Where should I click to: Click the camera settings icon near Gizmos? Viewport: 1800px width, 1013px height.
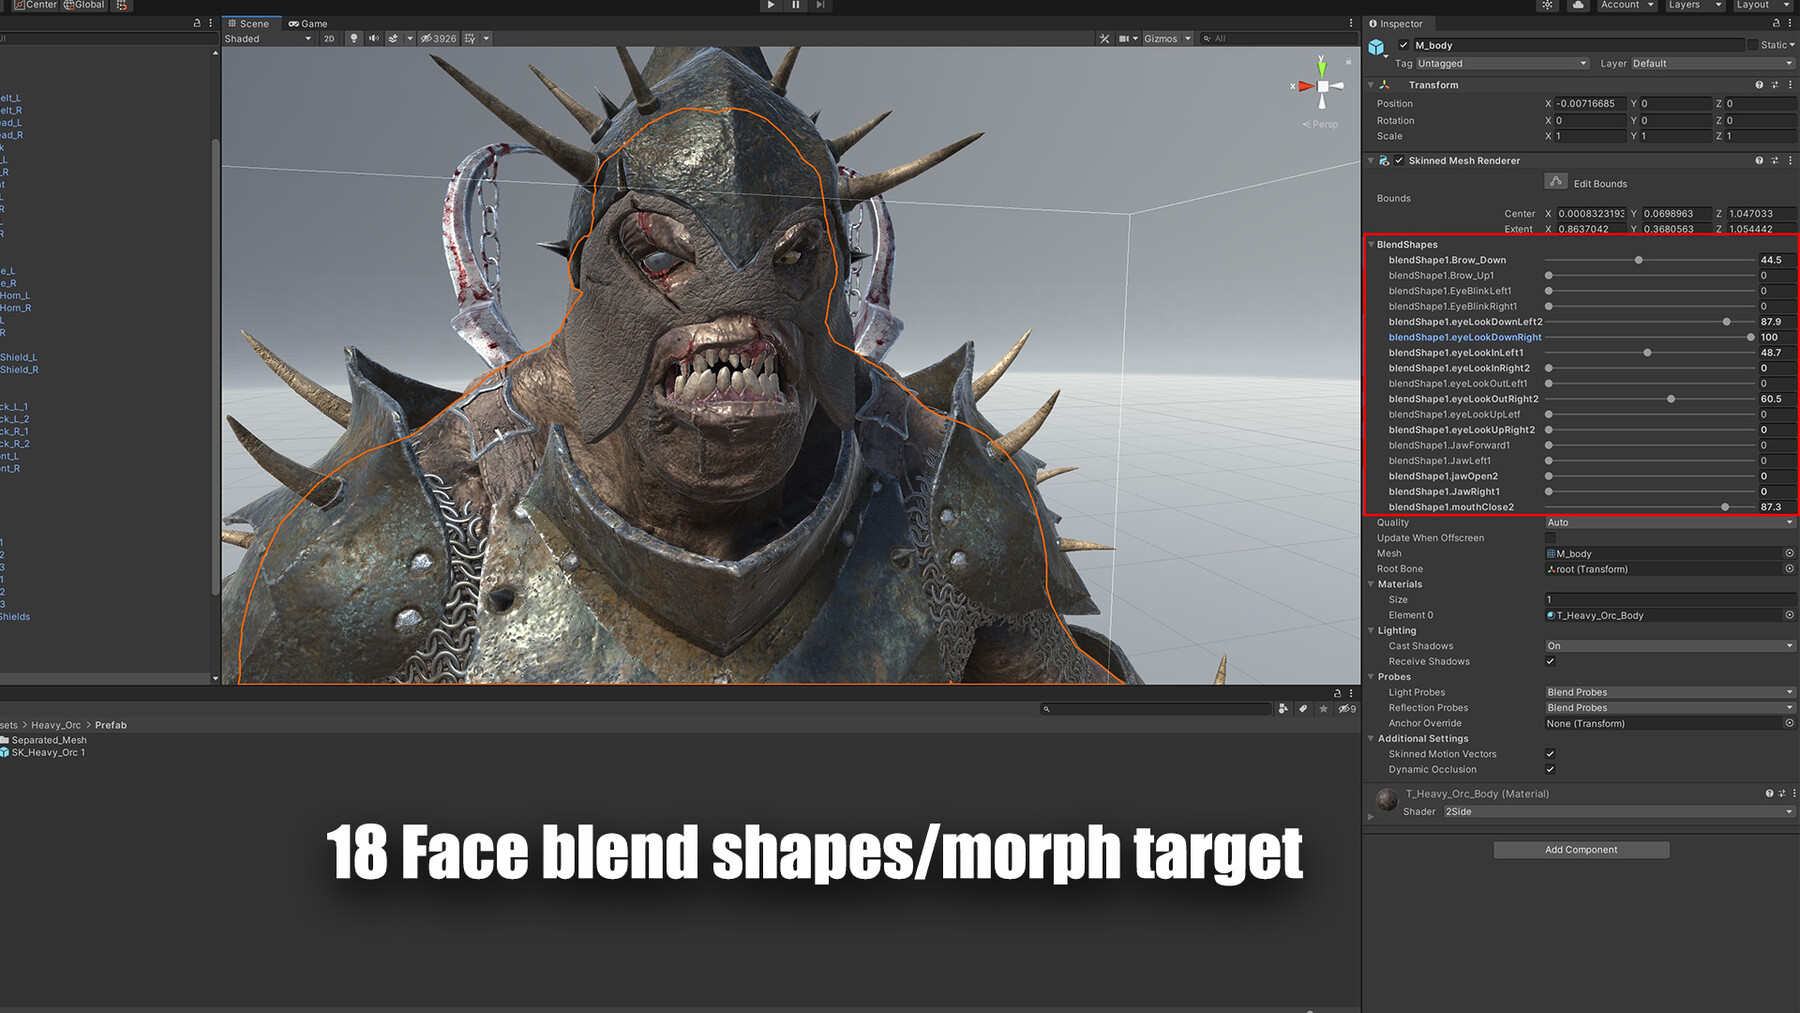coord(1123,39)
